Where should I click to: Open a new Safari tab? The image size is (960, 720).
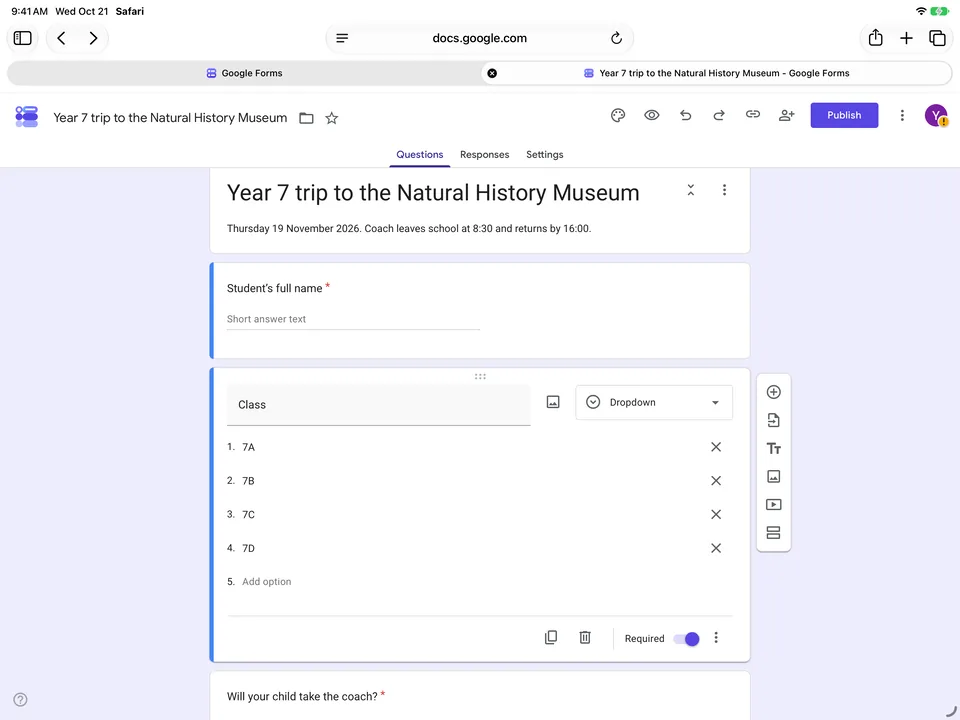pos(906,38)
